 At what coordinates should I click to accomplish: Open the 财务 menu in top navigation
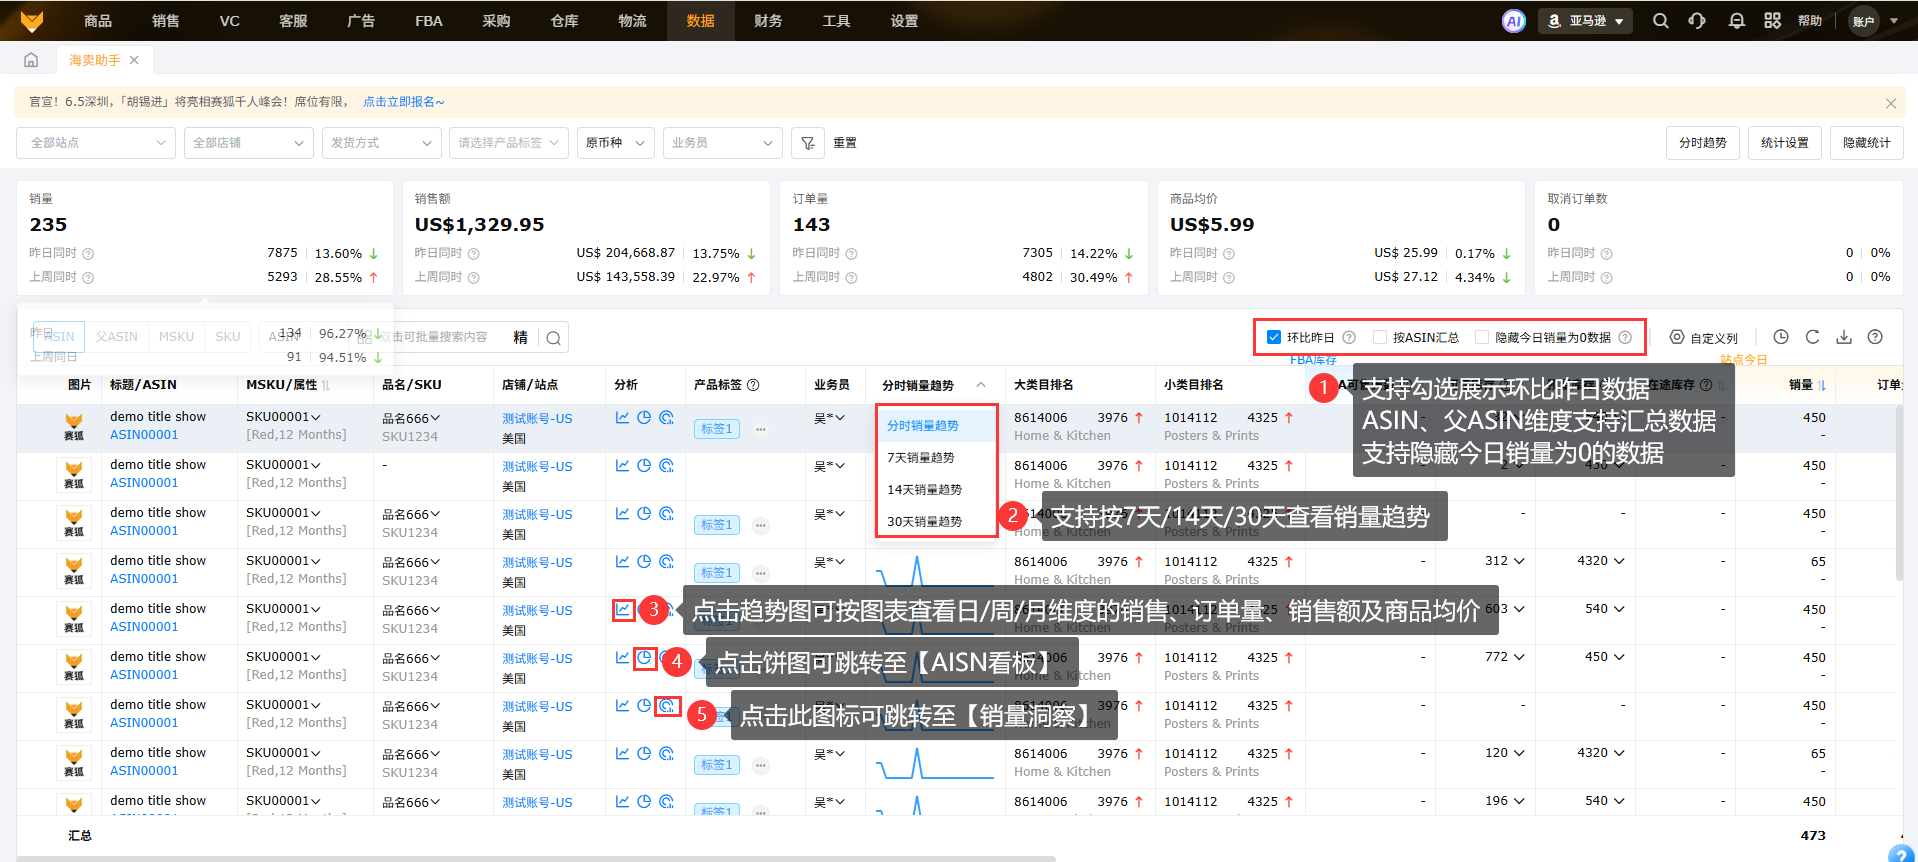tap(768, 21)
